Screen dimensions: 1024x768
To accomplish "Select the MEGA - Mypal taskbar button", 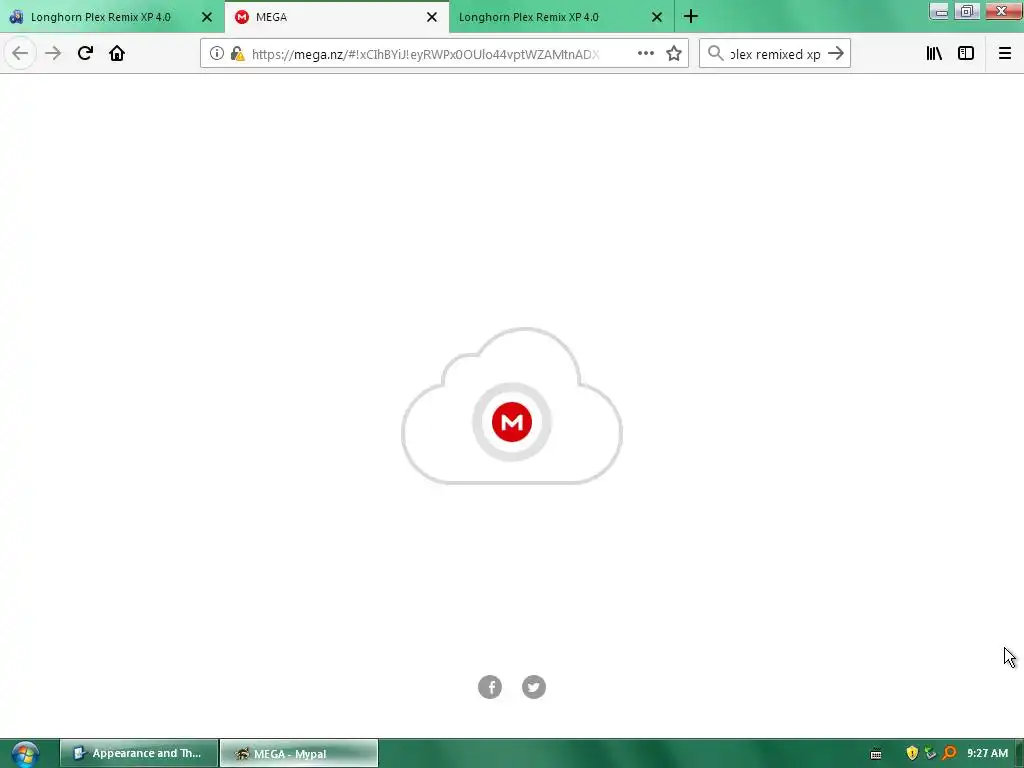I will [298, 753].
